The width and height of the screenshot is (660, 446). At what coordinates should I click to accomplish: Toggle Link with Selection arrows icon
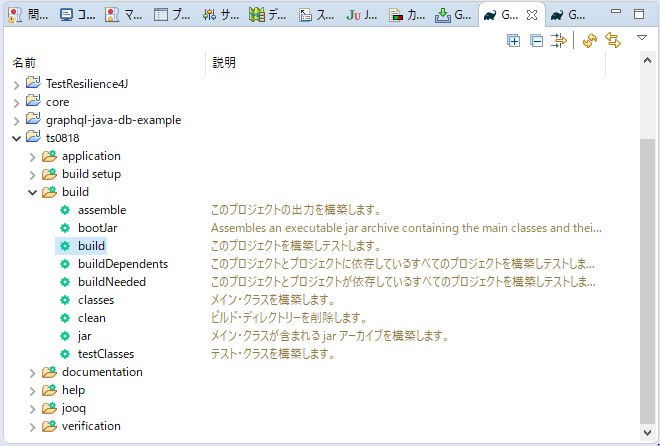pyautogui.click(x=613, y=40)
